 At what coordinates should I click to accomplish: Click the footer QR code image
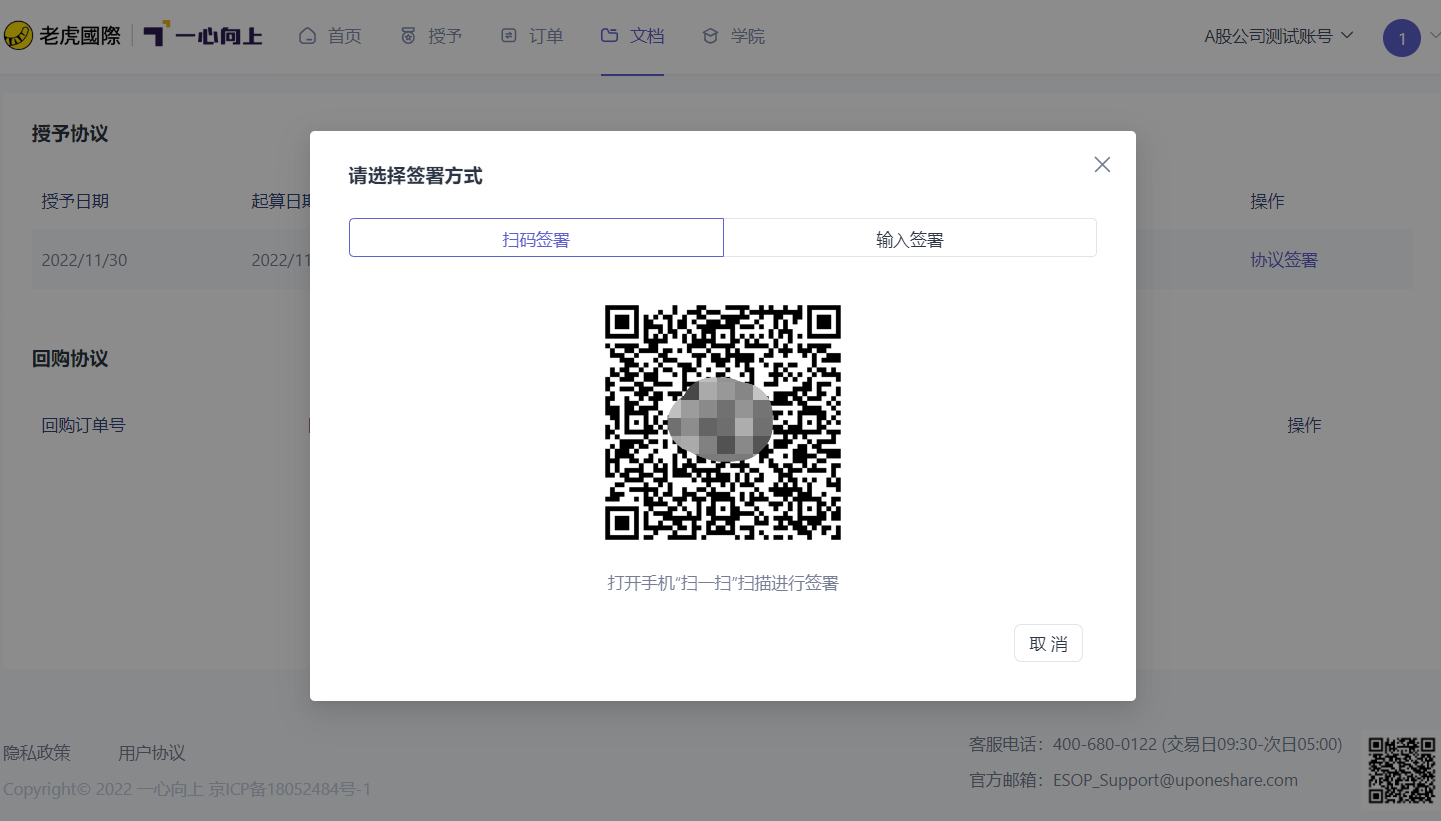click(x=1402, y=770)
